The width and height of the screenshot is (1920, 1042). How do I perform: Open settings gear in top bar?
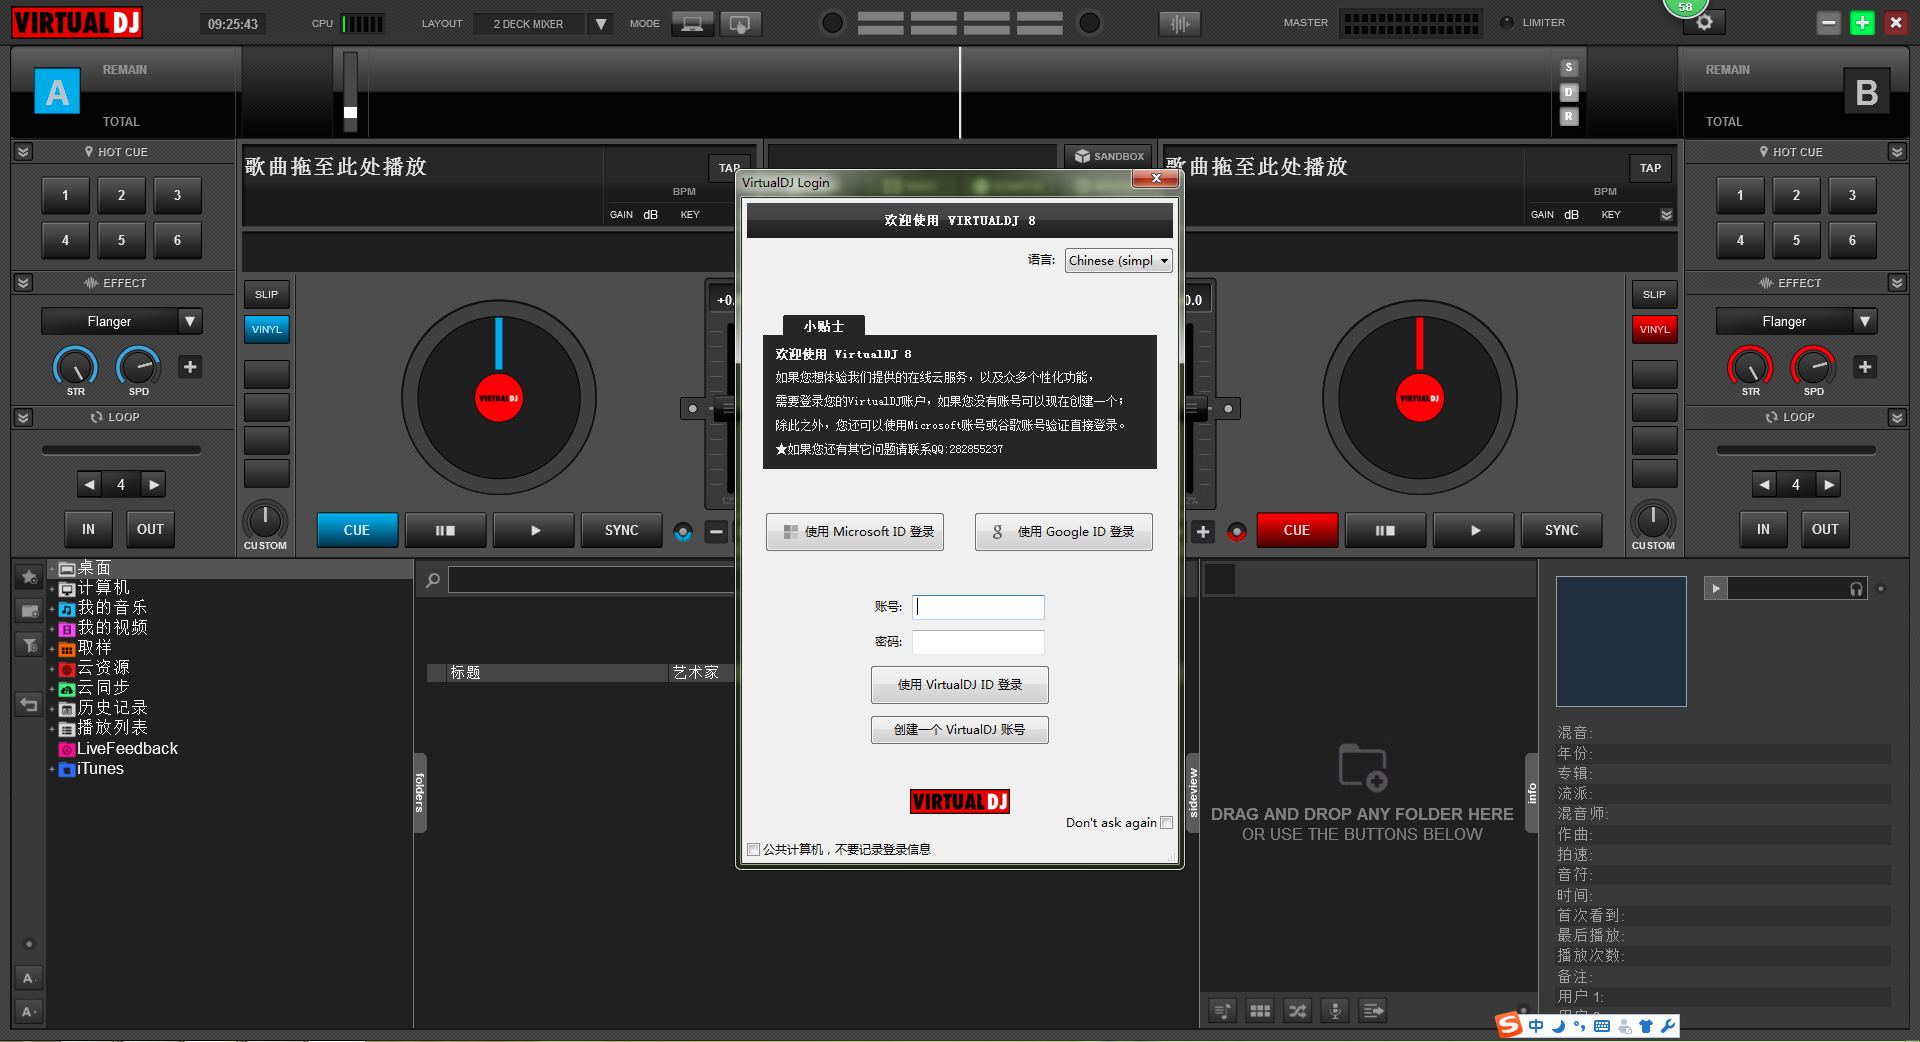tap(1705, 23)
